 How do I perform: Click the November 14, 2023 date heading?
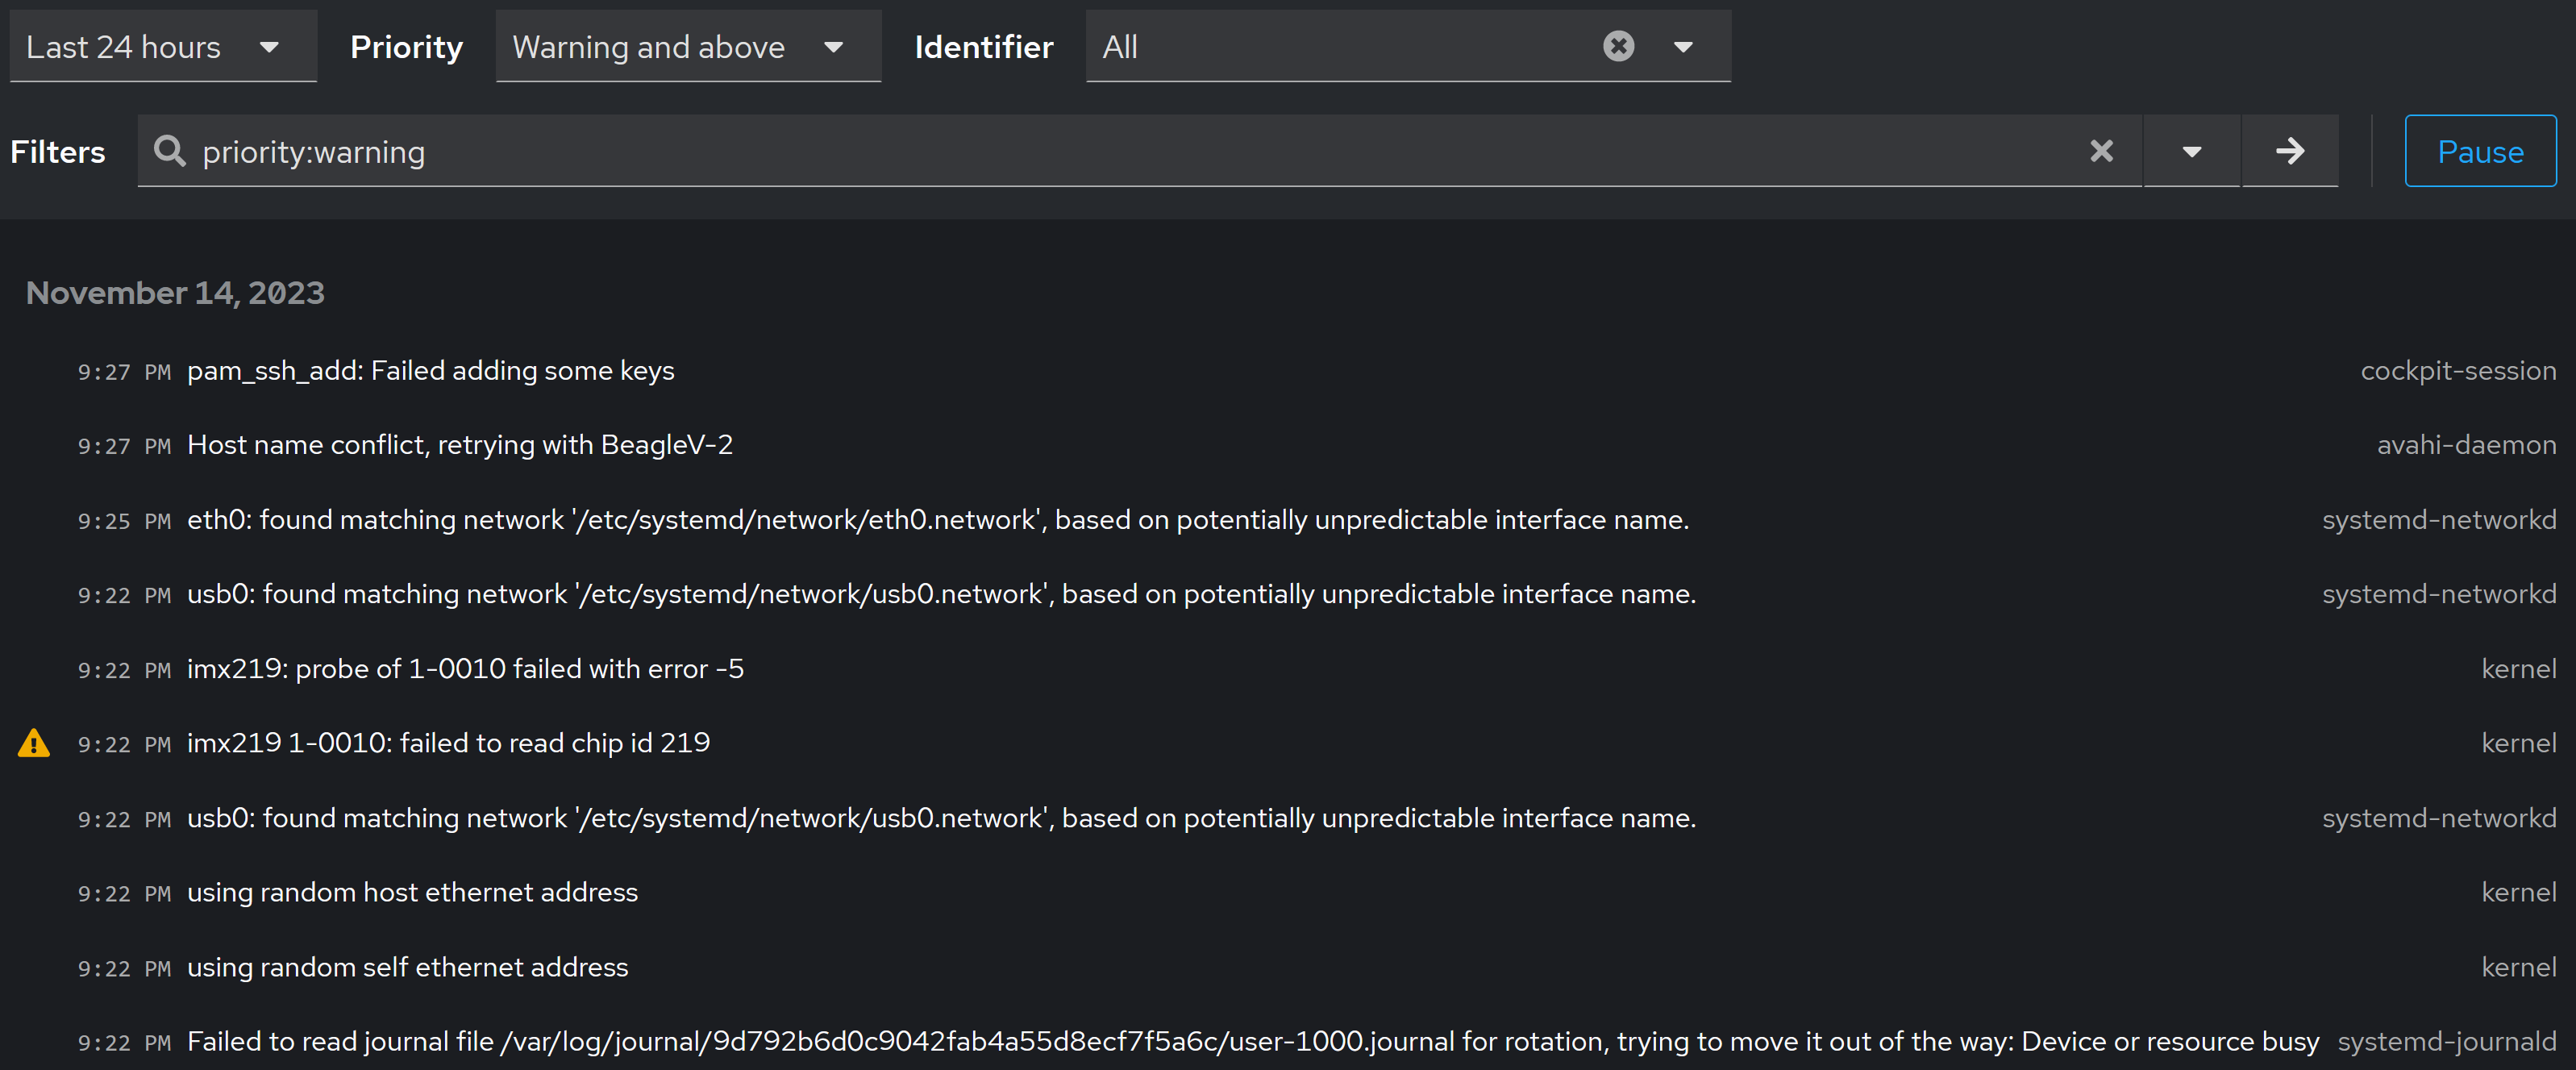[x=175, y=293]
